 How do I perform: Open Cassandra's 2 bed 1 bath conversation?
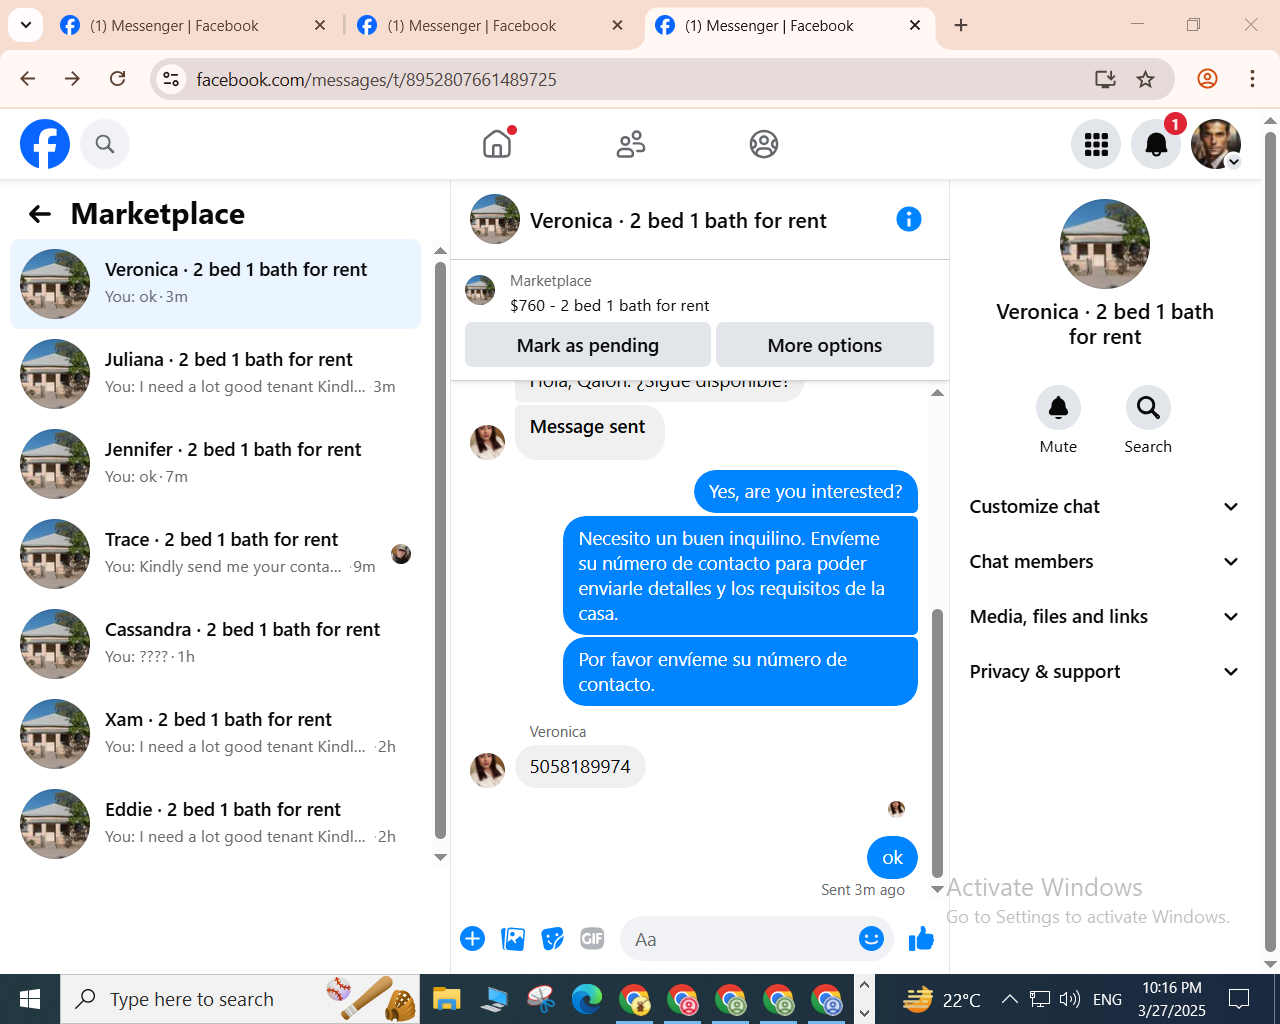[x=215, y=643]
